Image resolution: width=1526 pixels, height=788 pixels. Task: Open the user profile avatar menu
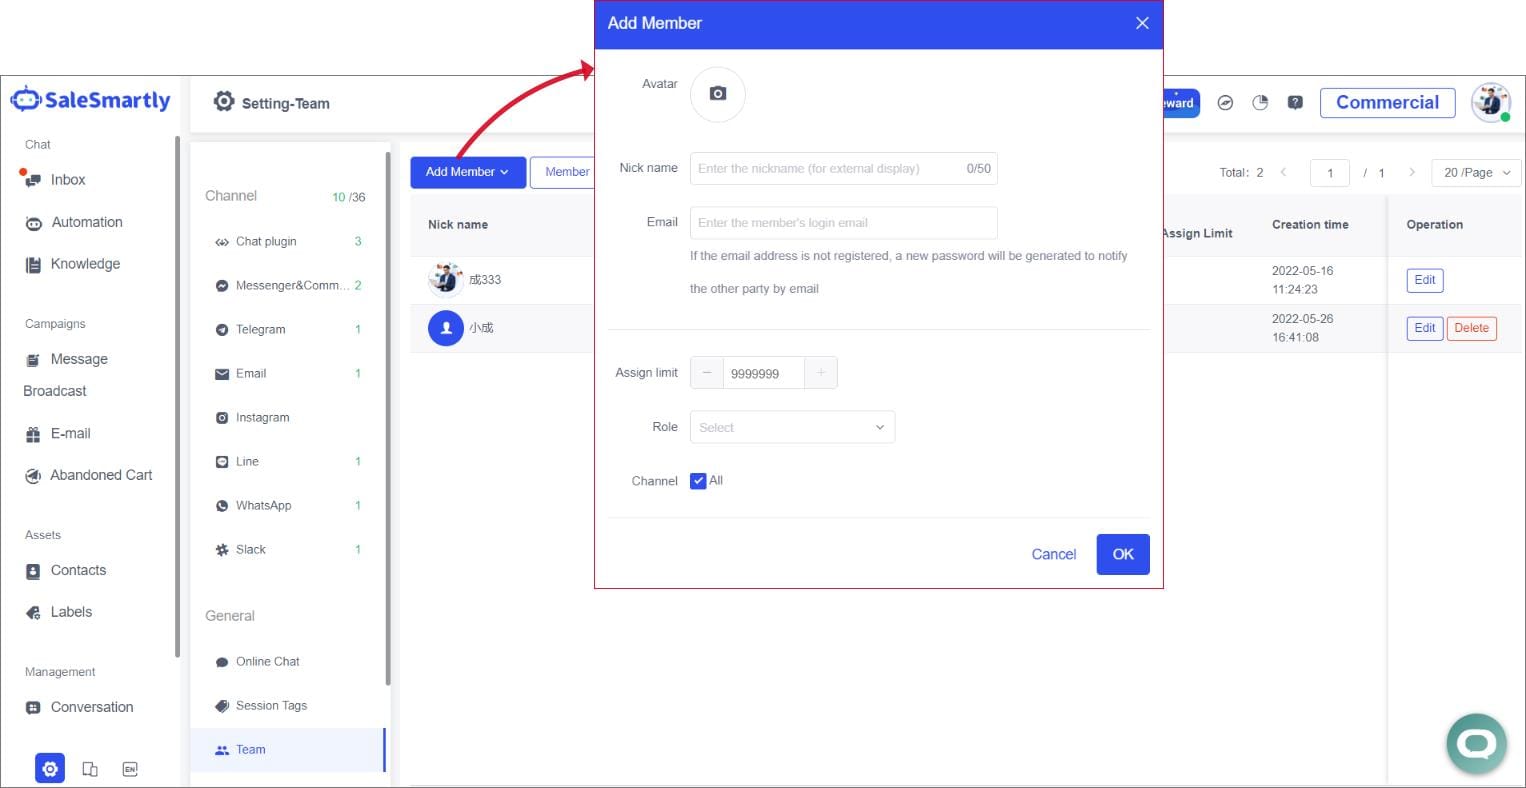(1490, 102)
